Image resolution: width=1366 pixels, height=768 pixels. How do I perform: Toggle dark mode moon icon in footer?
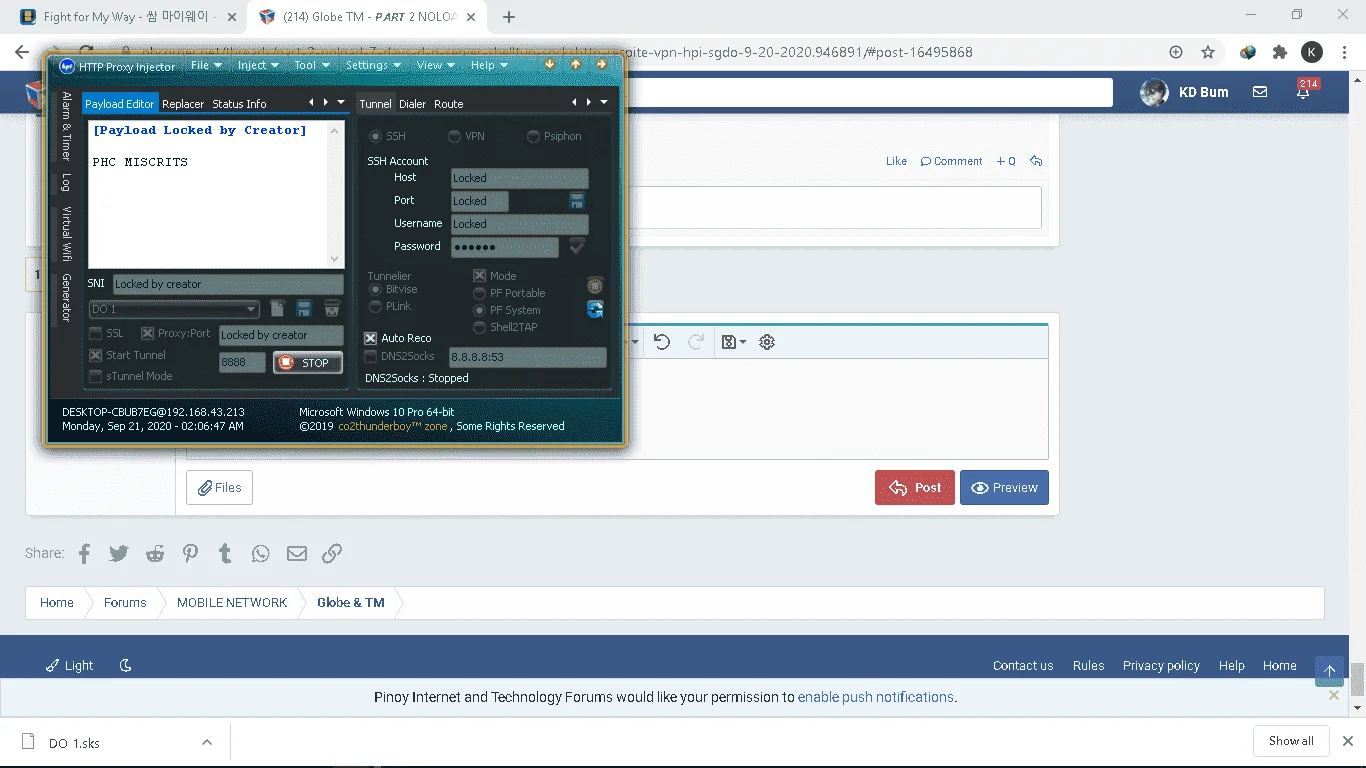(x=126, y=665)
